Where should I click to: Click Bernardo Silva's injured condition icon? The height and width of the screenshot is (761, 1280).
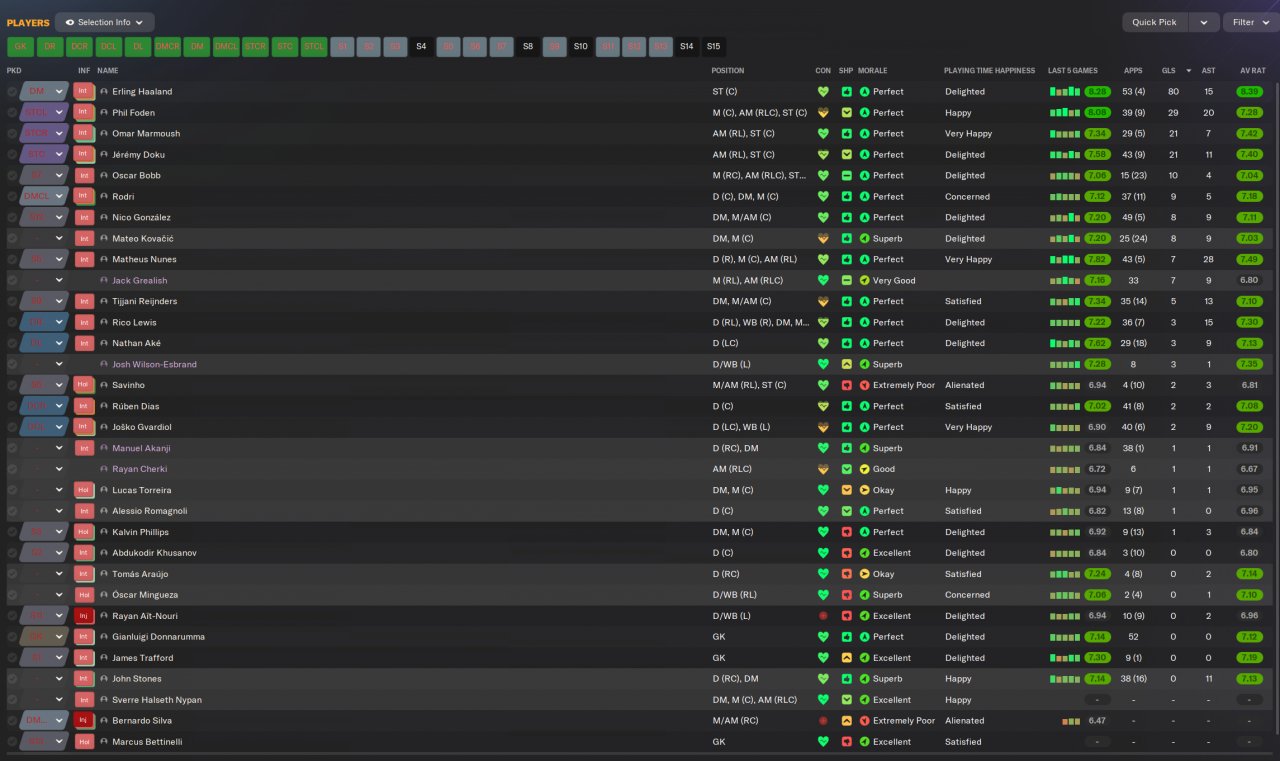(x=823, y=721)
